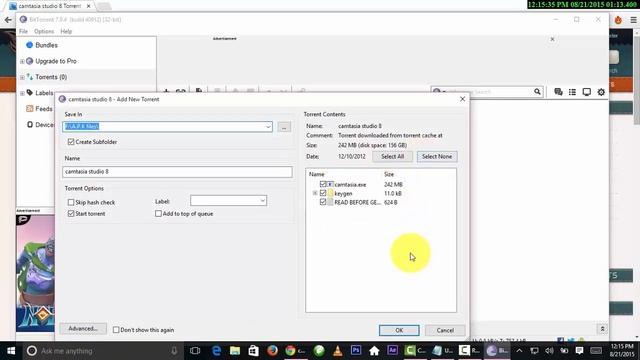Click the Advanced... button
The image size is (640, 360).
click(83, 329)
